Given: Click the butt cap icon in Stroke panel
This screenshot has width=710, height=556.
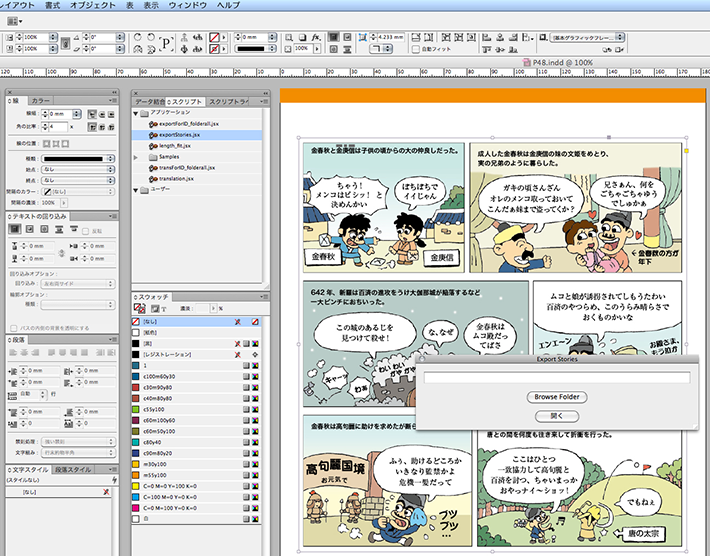Looking at the screenshot, I should (x=92, y=114).
